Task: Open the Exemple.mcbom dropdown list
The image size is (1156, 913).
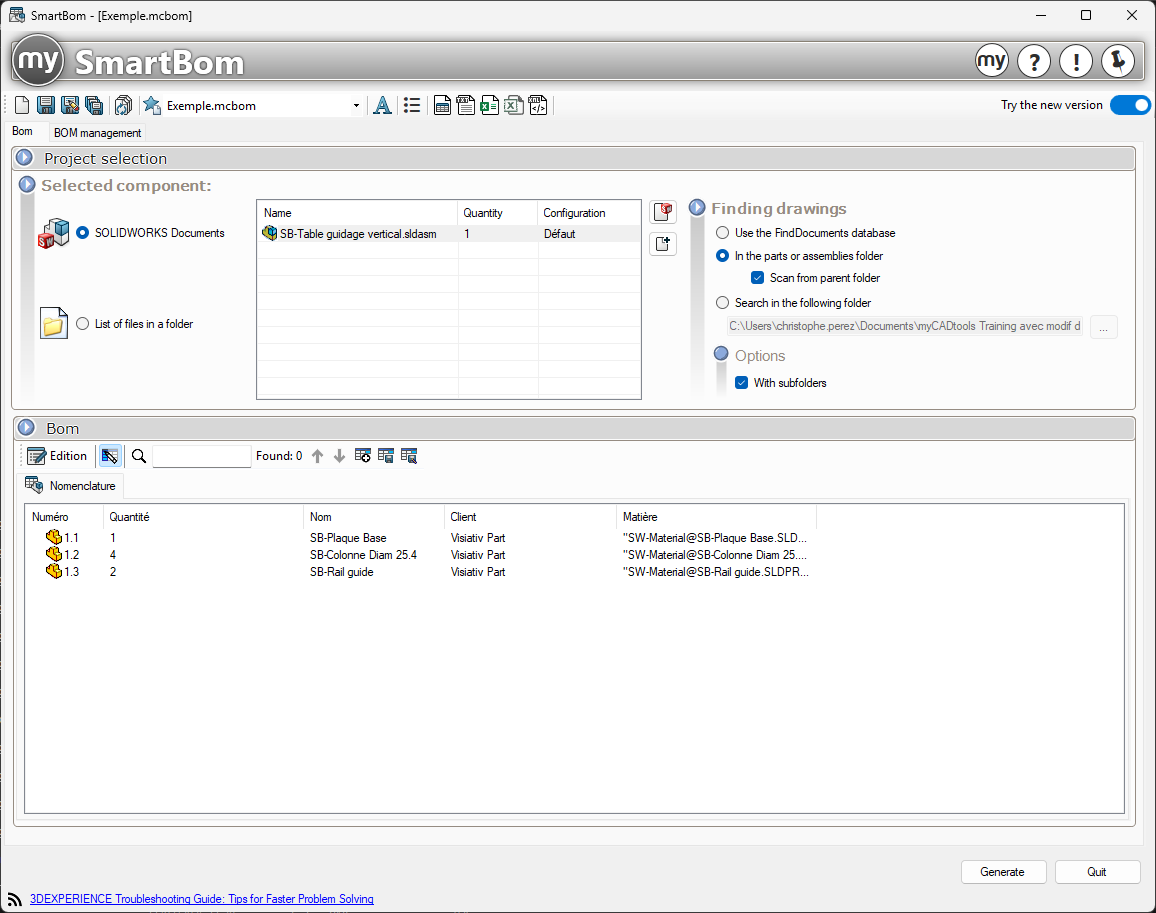Action: [x=357, y=106]
